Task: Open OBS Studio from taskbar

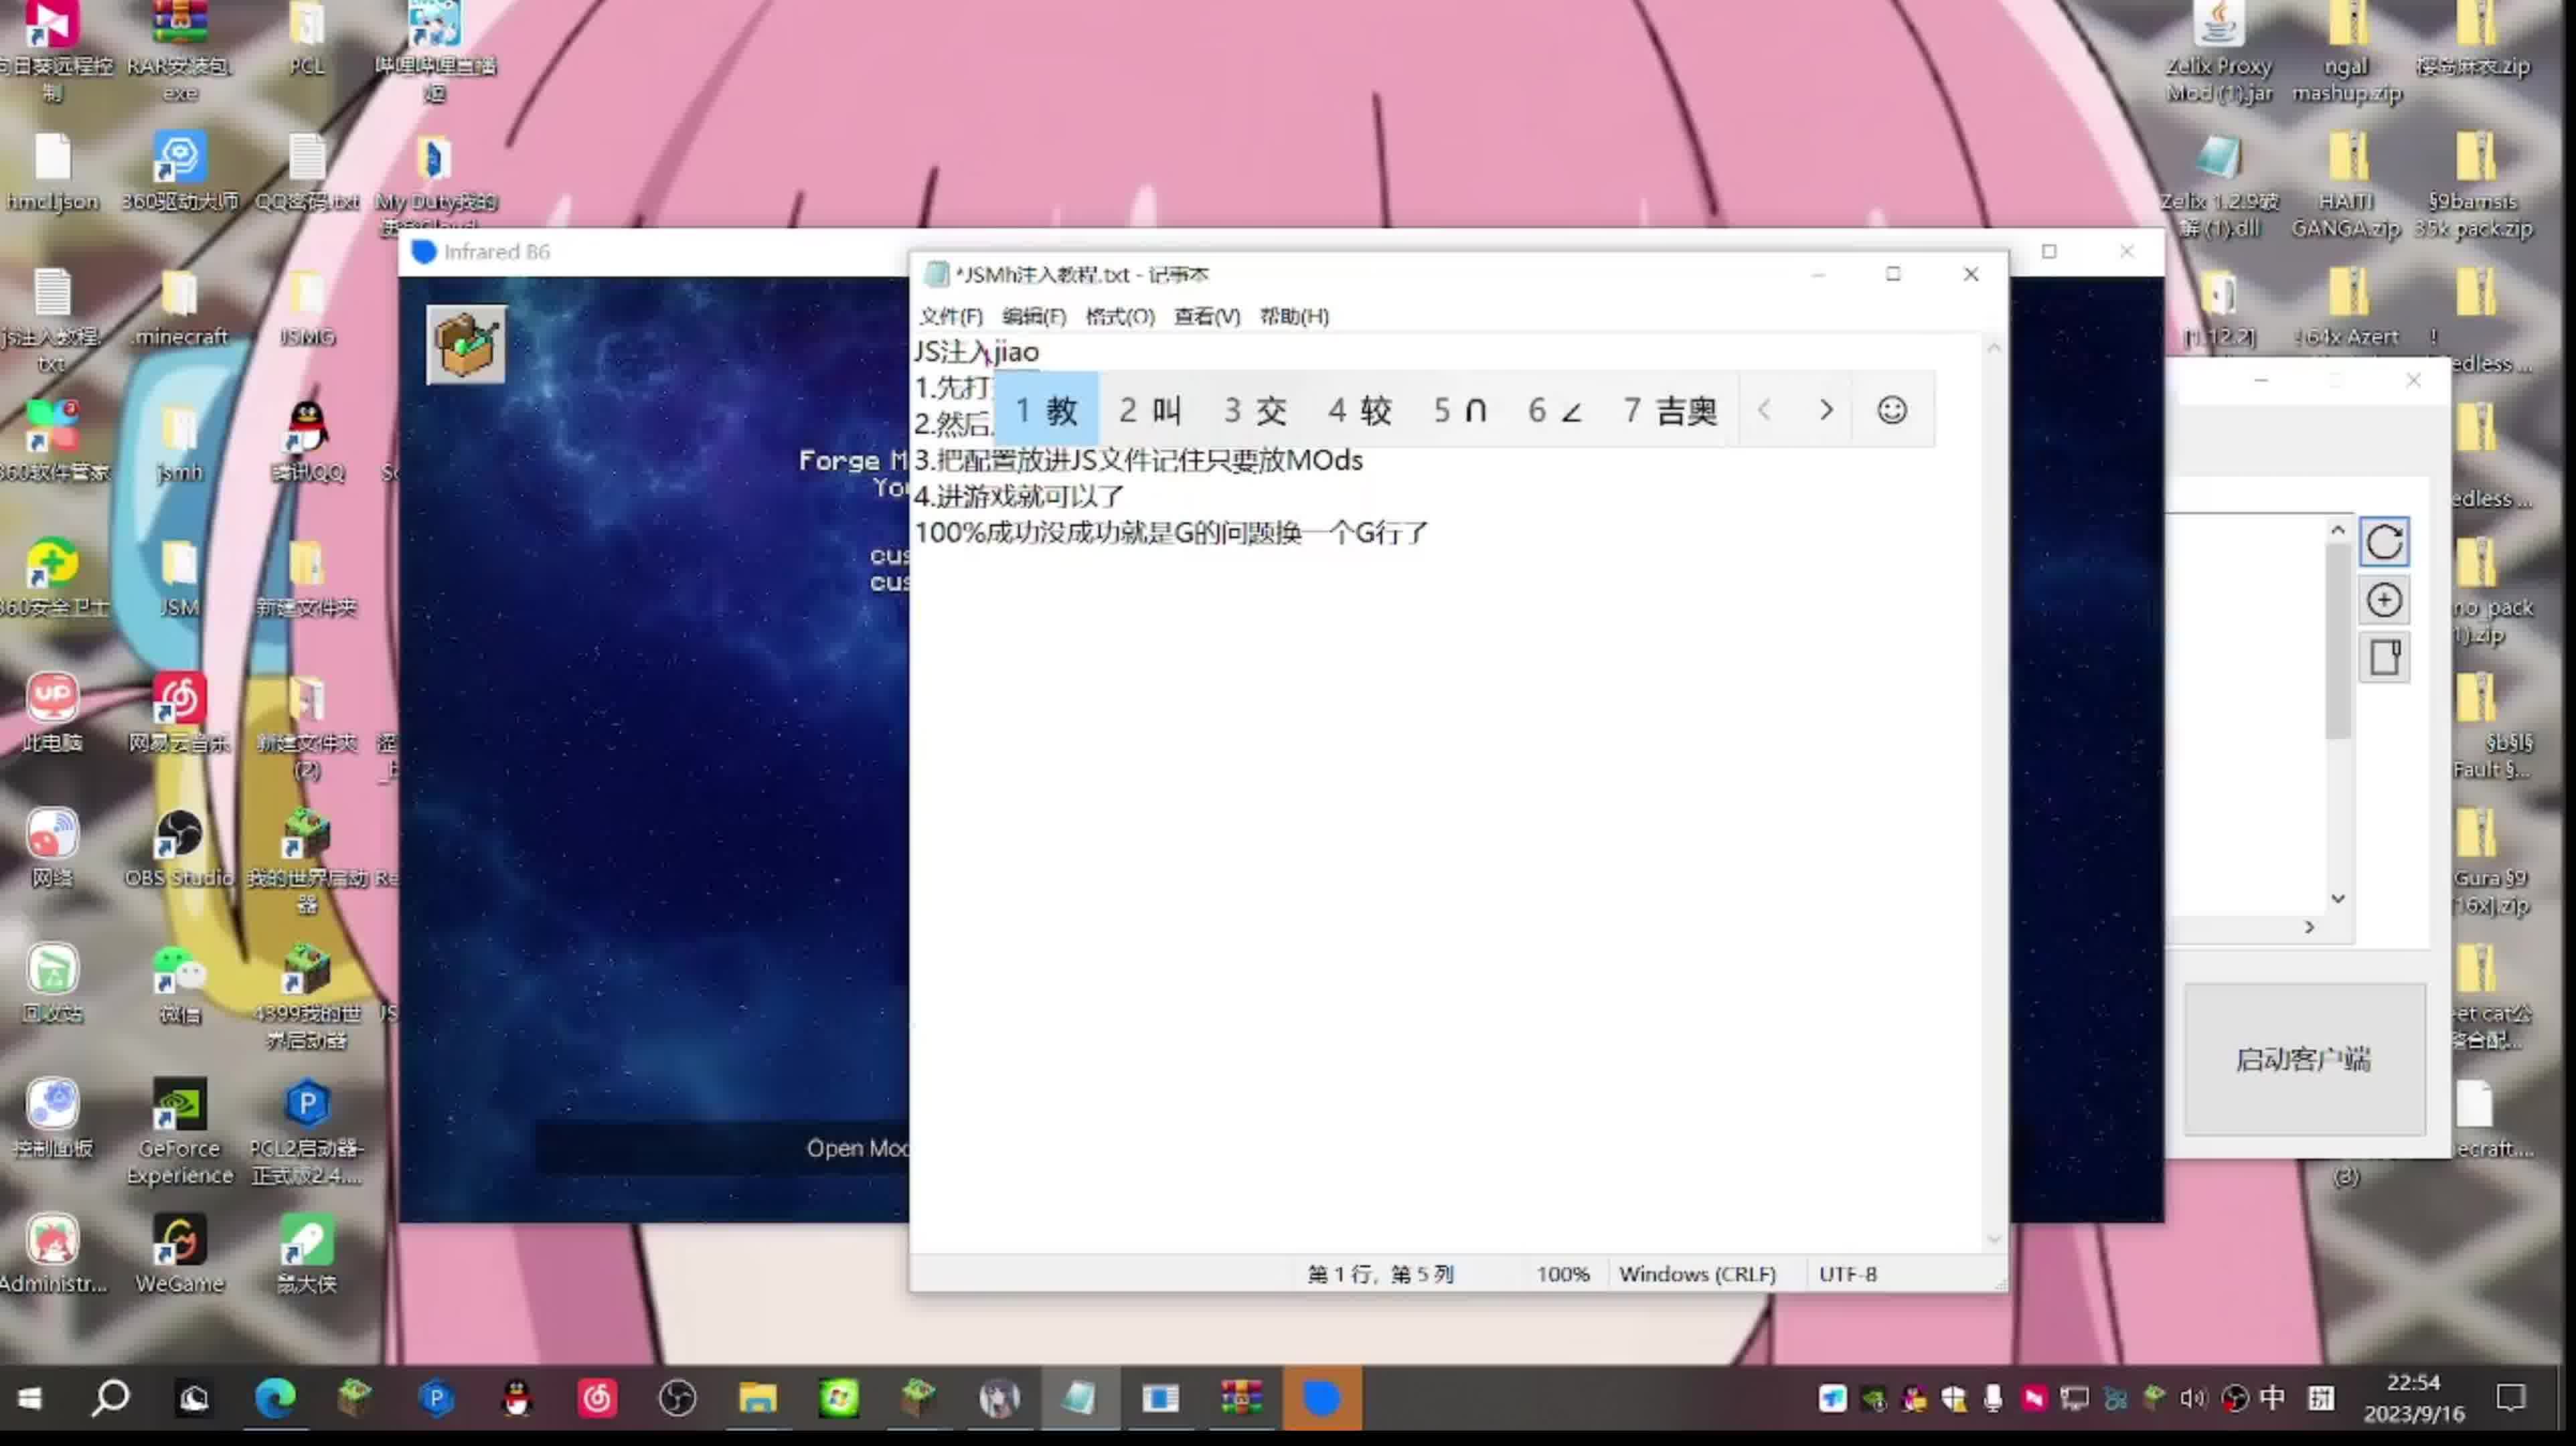Action: (x=677, y=1398)
